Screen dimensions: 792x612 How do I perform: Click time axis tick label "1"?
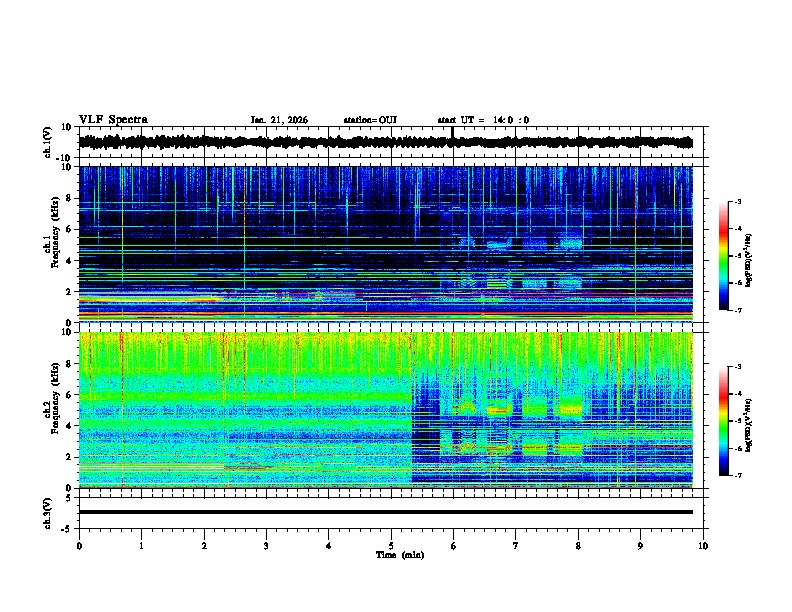pyautogui.click(x=141, y=546)
